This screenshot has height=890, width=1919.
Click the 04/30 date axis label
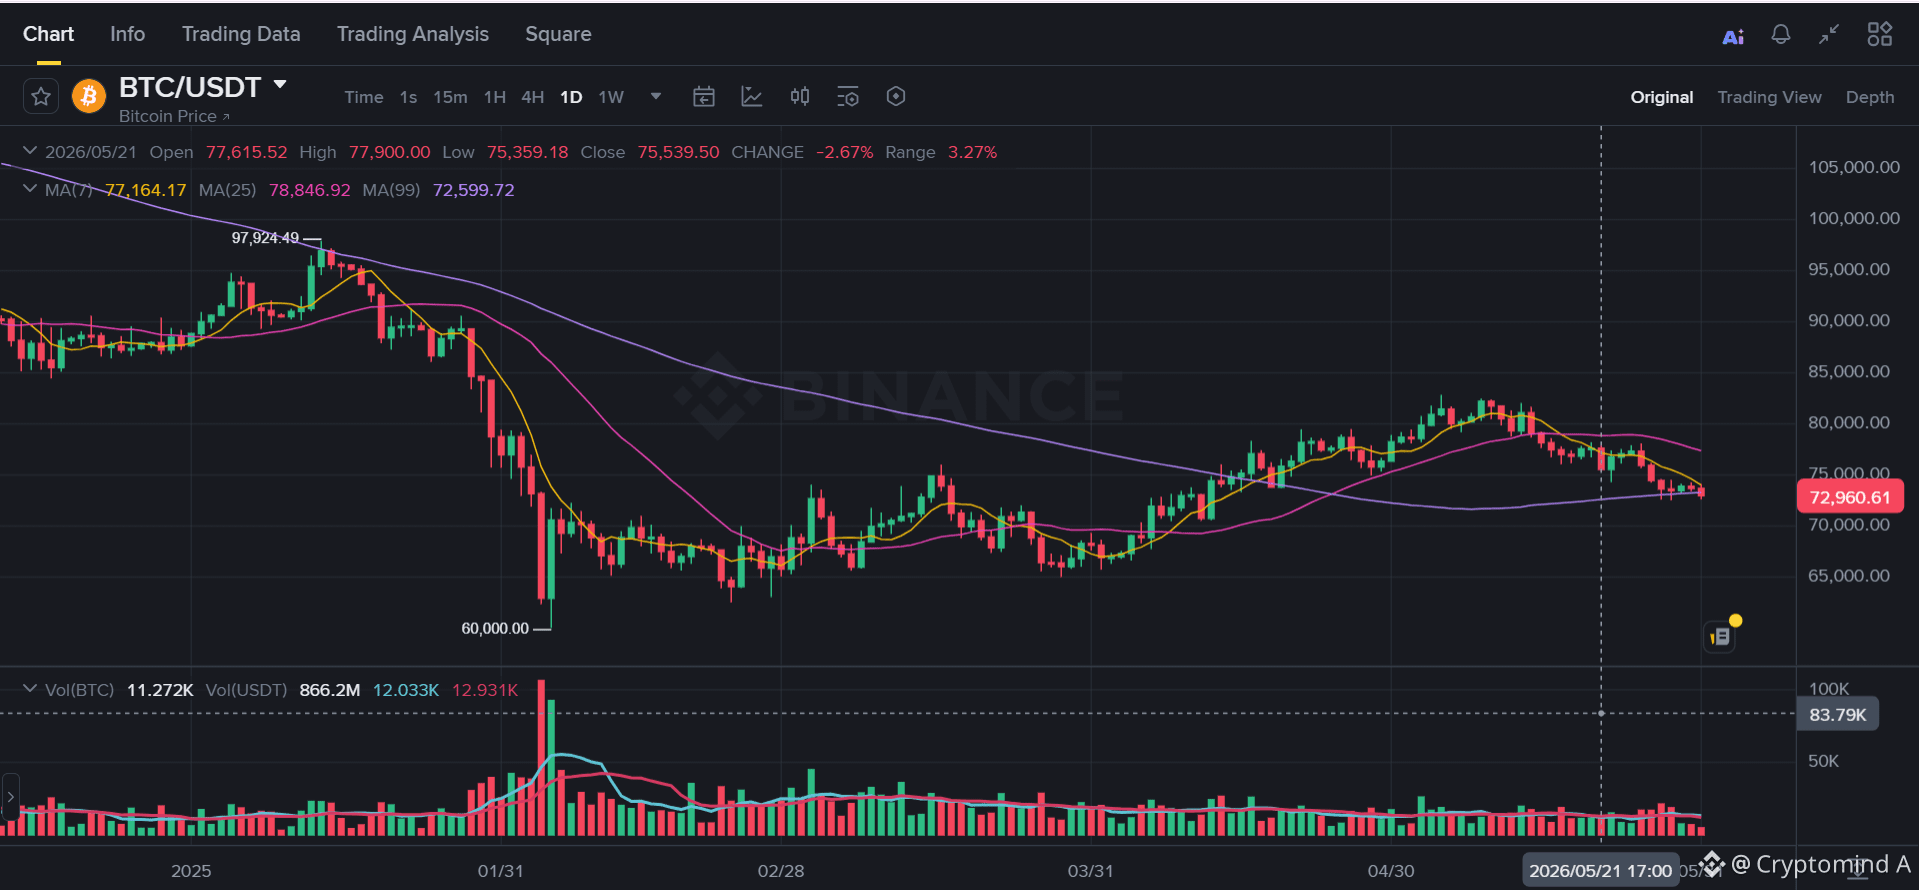(x=1391, y=871)
